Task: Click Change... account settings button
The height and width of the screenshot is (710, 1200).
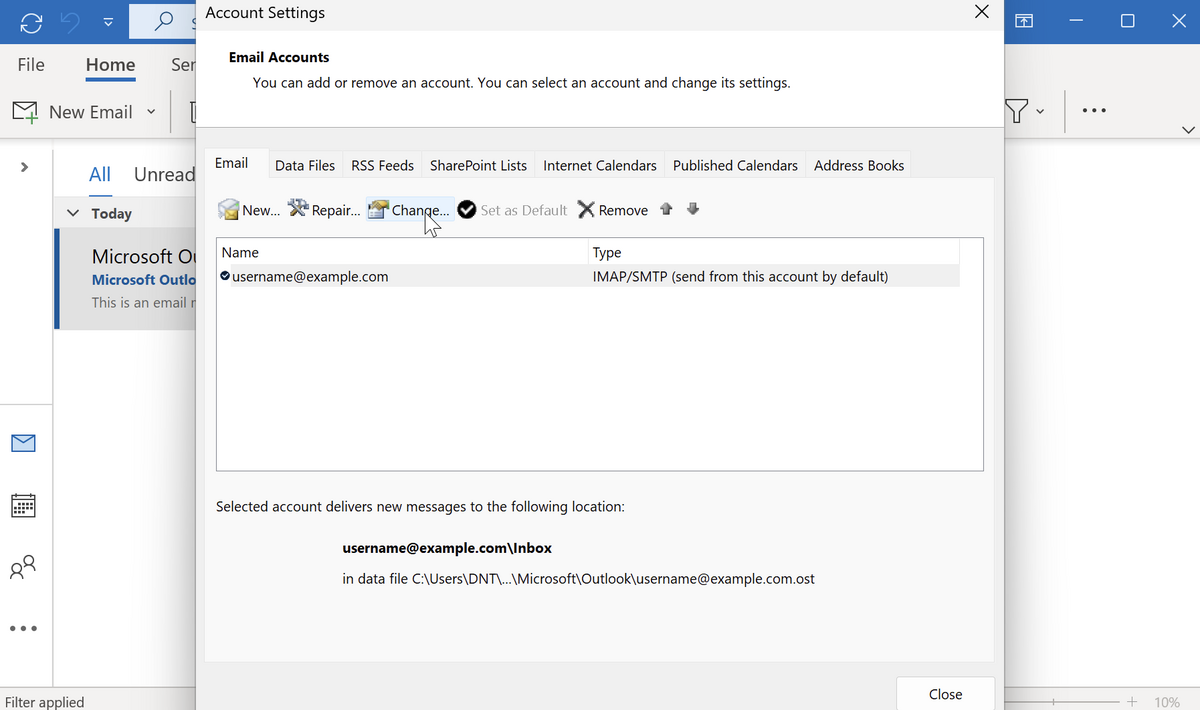Action: point(409,210)
